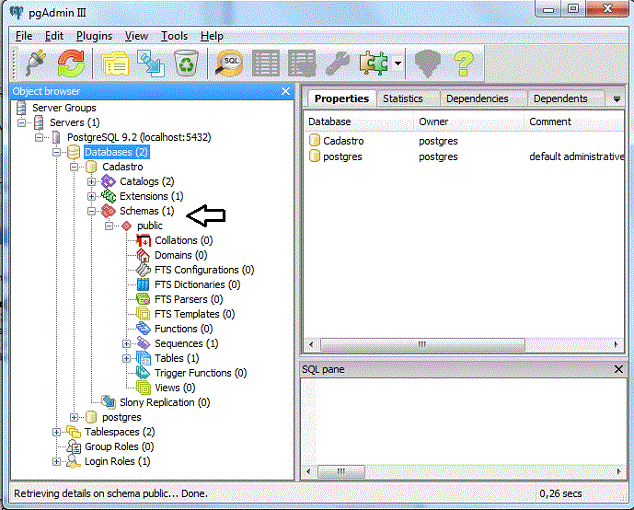
Task: Click the Comment column header
Action: [574, 122]
